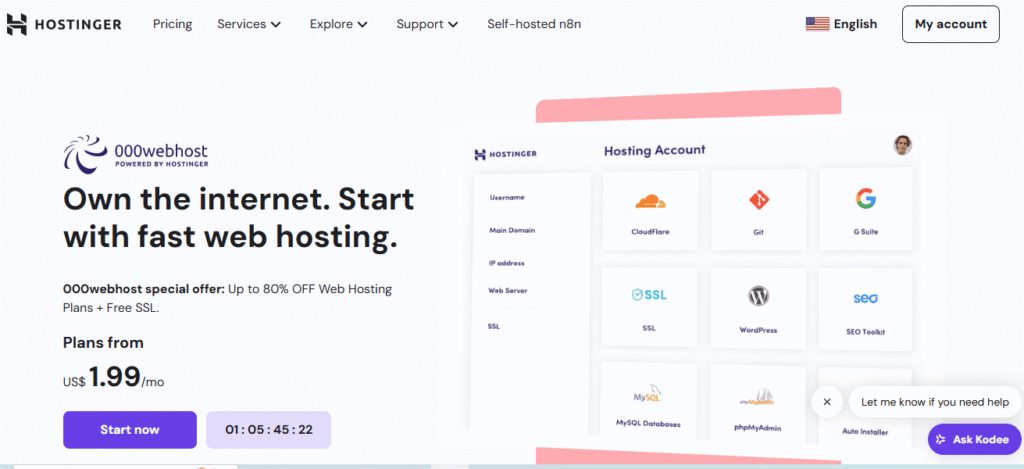Click the user avatar in Hosting Account

[x=903, y=145]
